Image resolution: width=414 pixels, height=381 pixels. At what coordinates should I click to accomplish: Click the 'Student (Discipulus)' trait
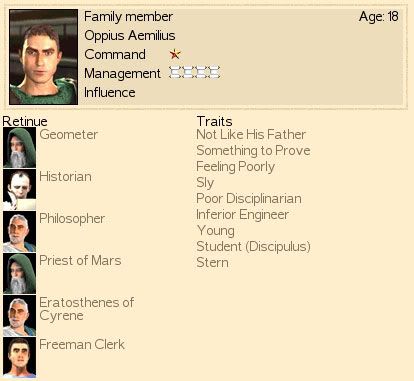pos(254,247)
